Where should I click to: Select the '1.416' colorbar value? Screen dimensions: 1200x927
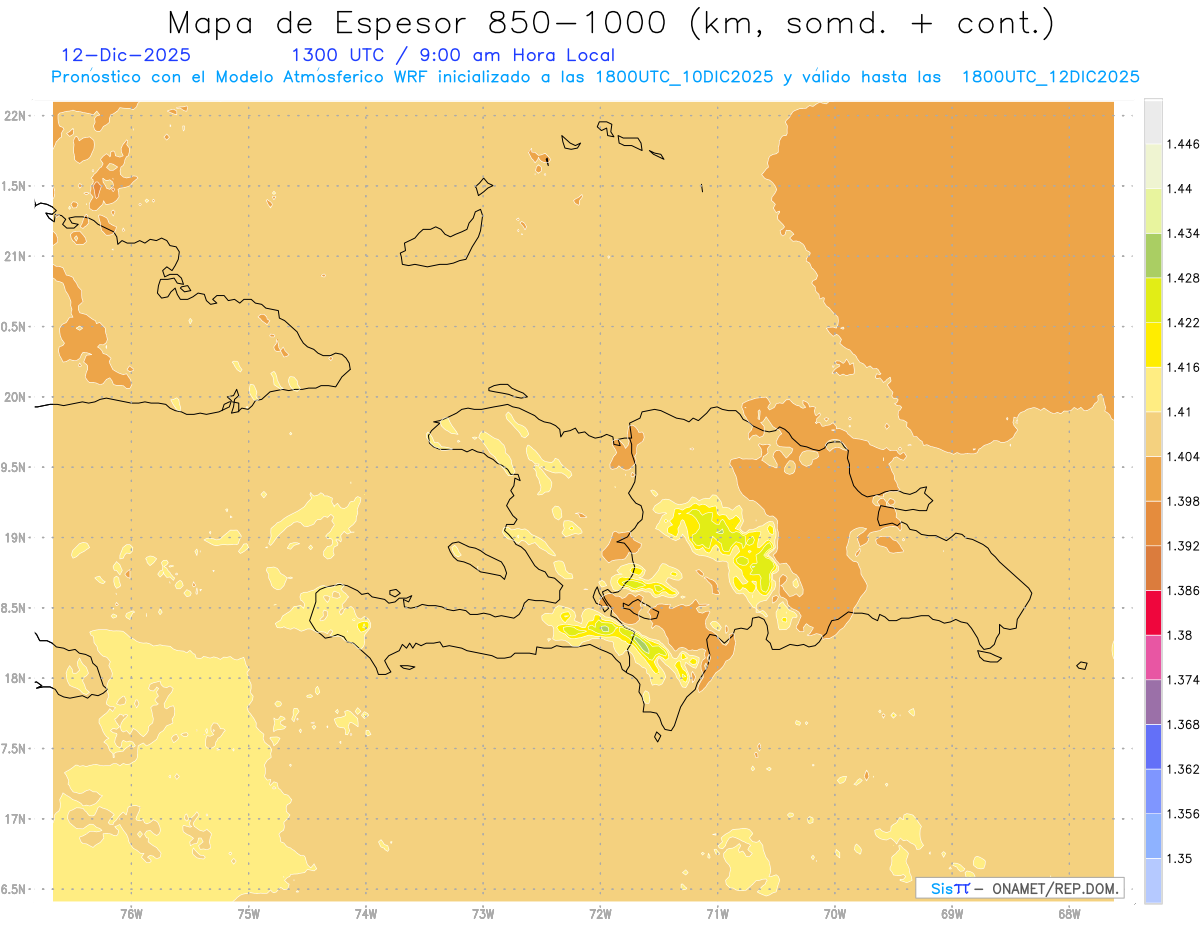tap(1183, 367)
